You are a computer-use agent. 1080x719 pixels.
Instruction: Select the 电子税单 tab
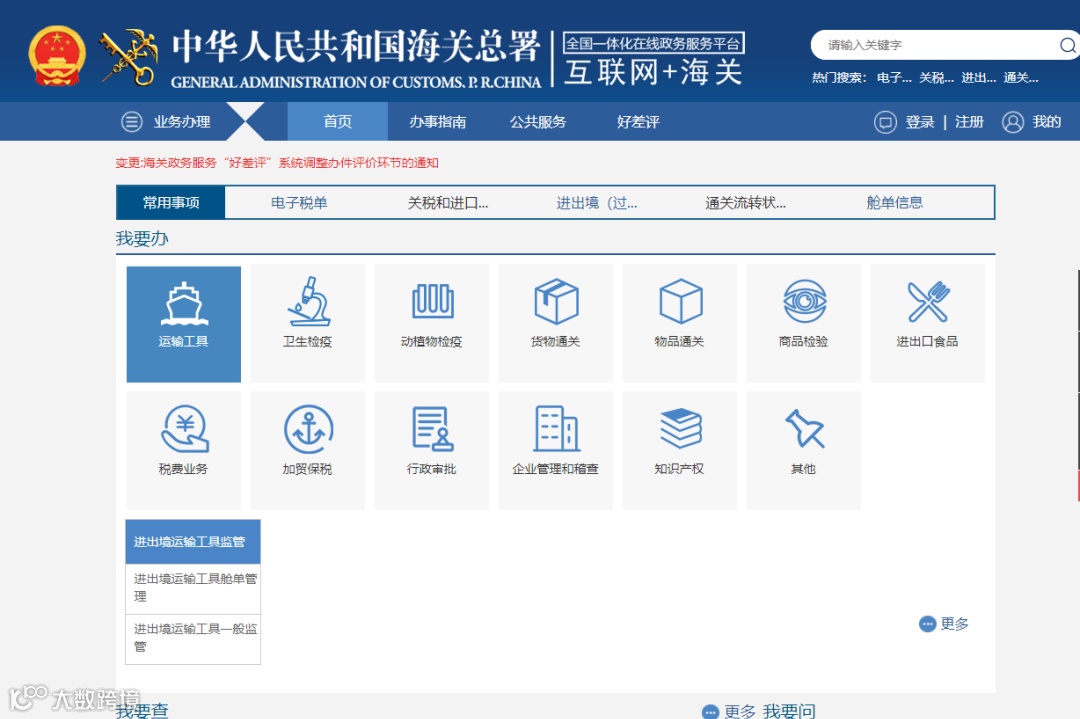pyautogui.click(x=299, y=202)
